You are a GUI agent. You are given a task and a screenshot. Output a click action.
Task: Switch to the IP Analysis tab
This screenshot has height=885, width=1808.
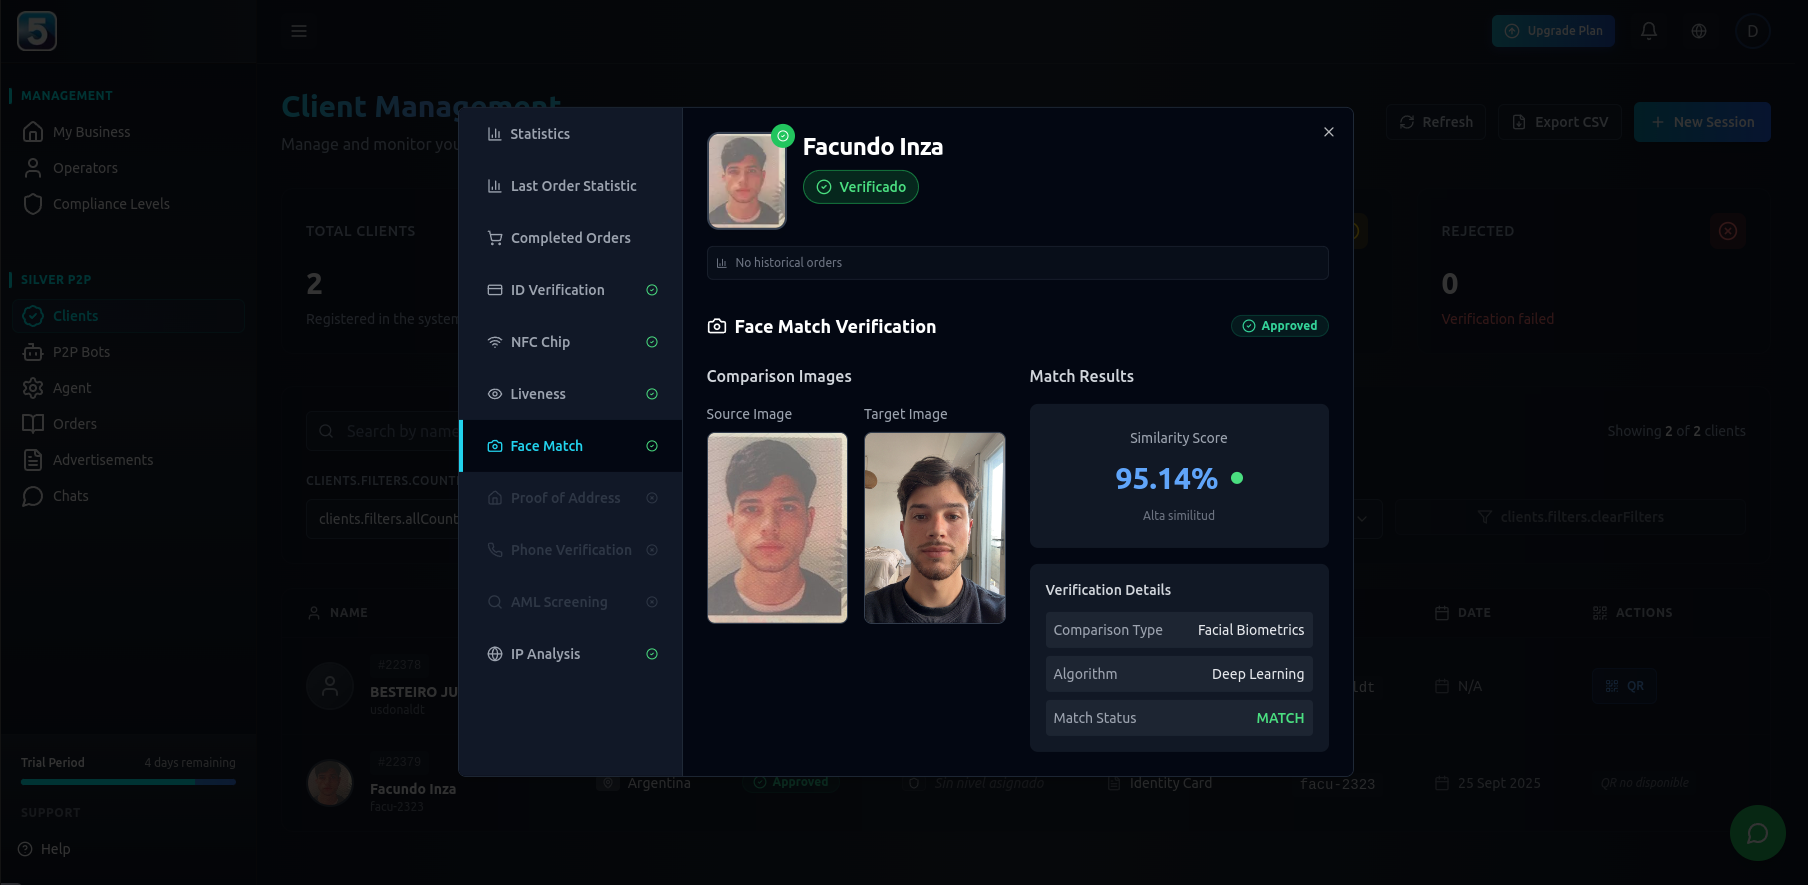point(545,654)
